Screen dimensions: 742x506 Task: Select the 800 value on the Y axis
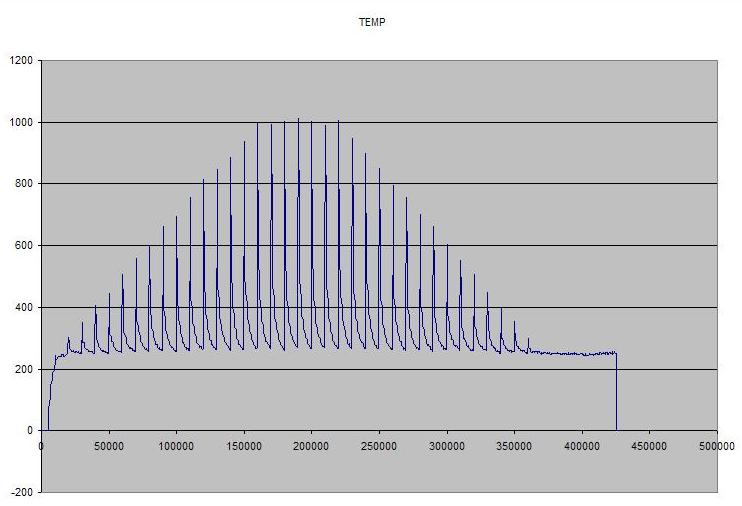click(24, 184)
